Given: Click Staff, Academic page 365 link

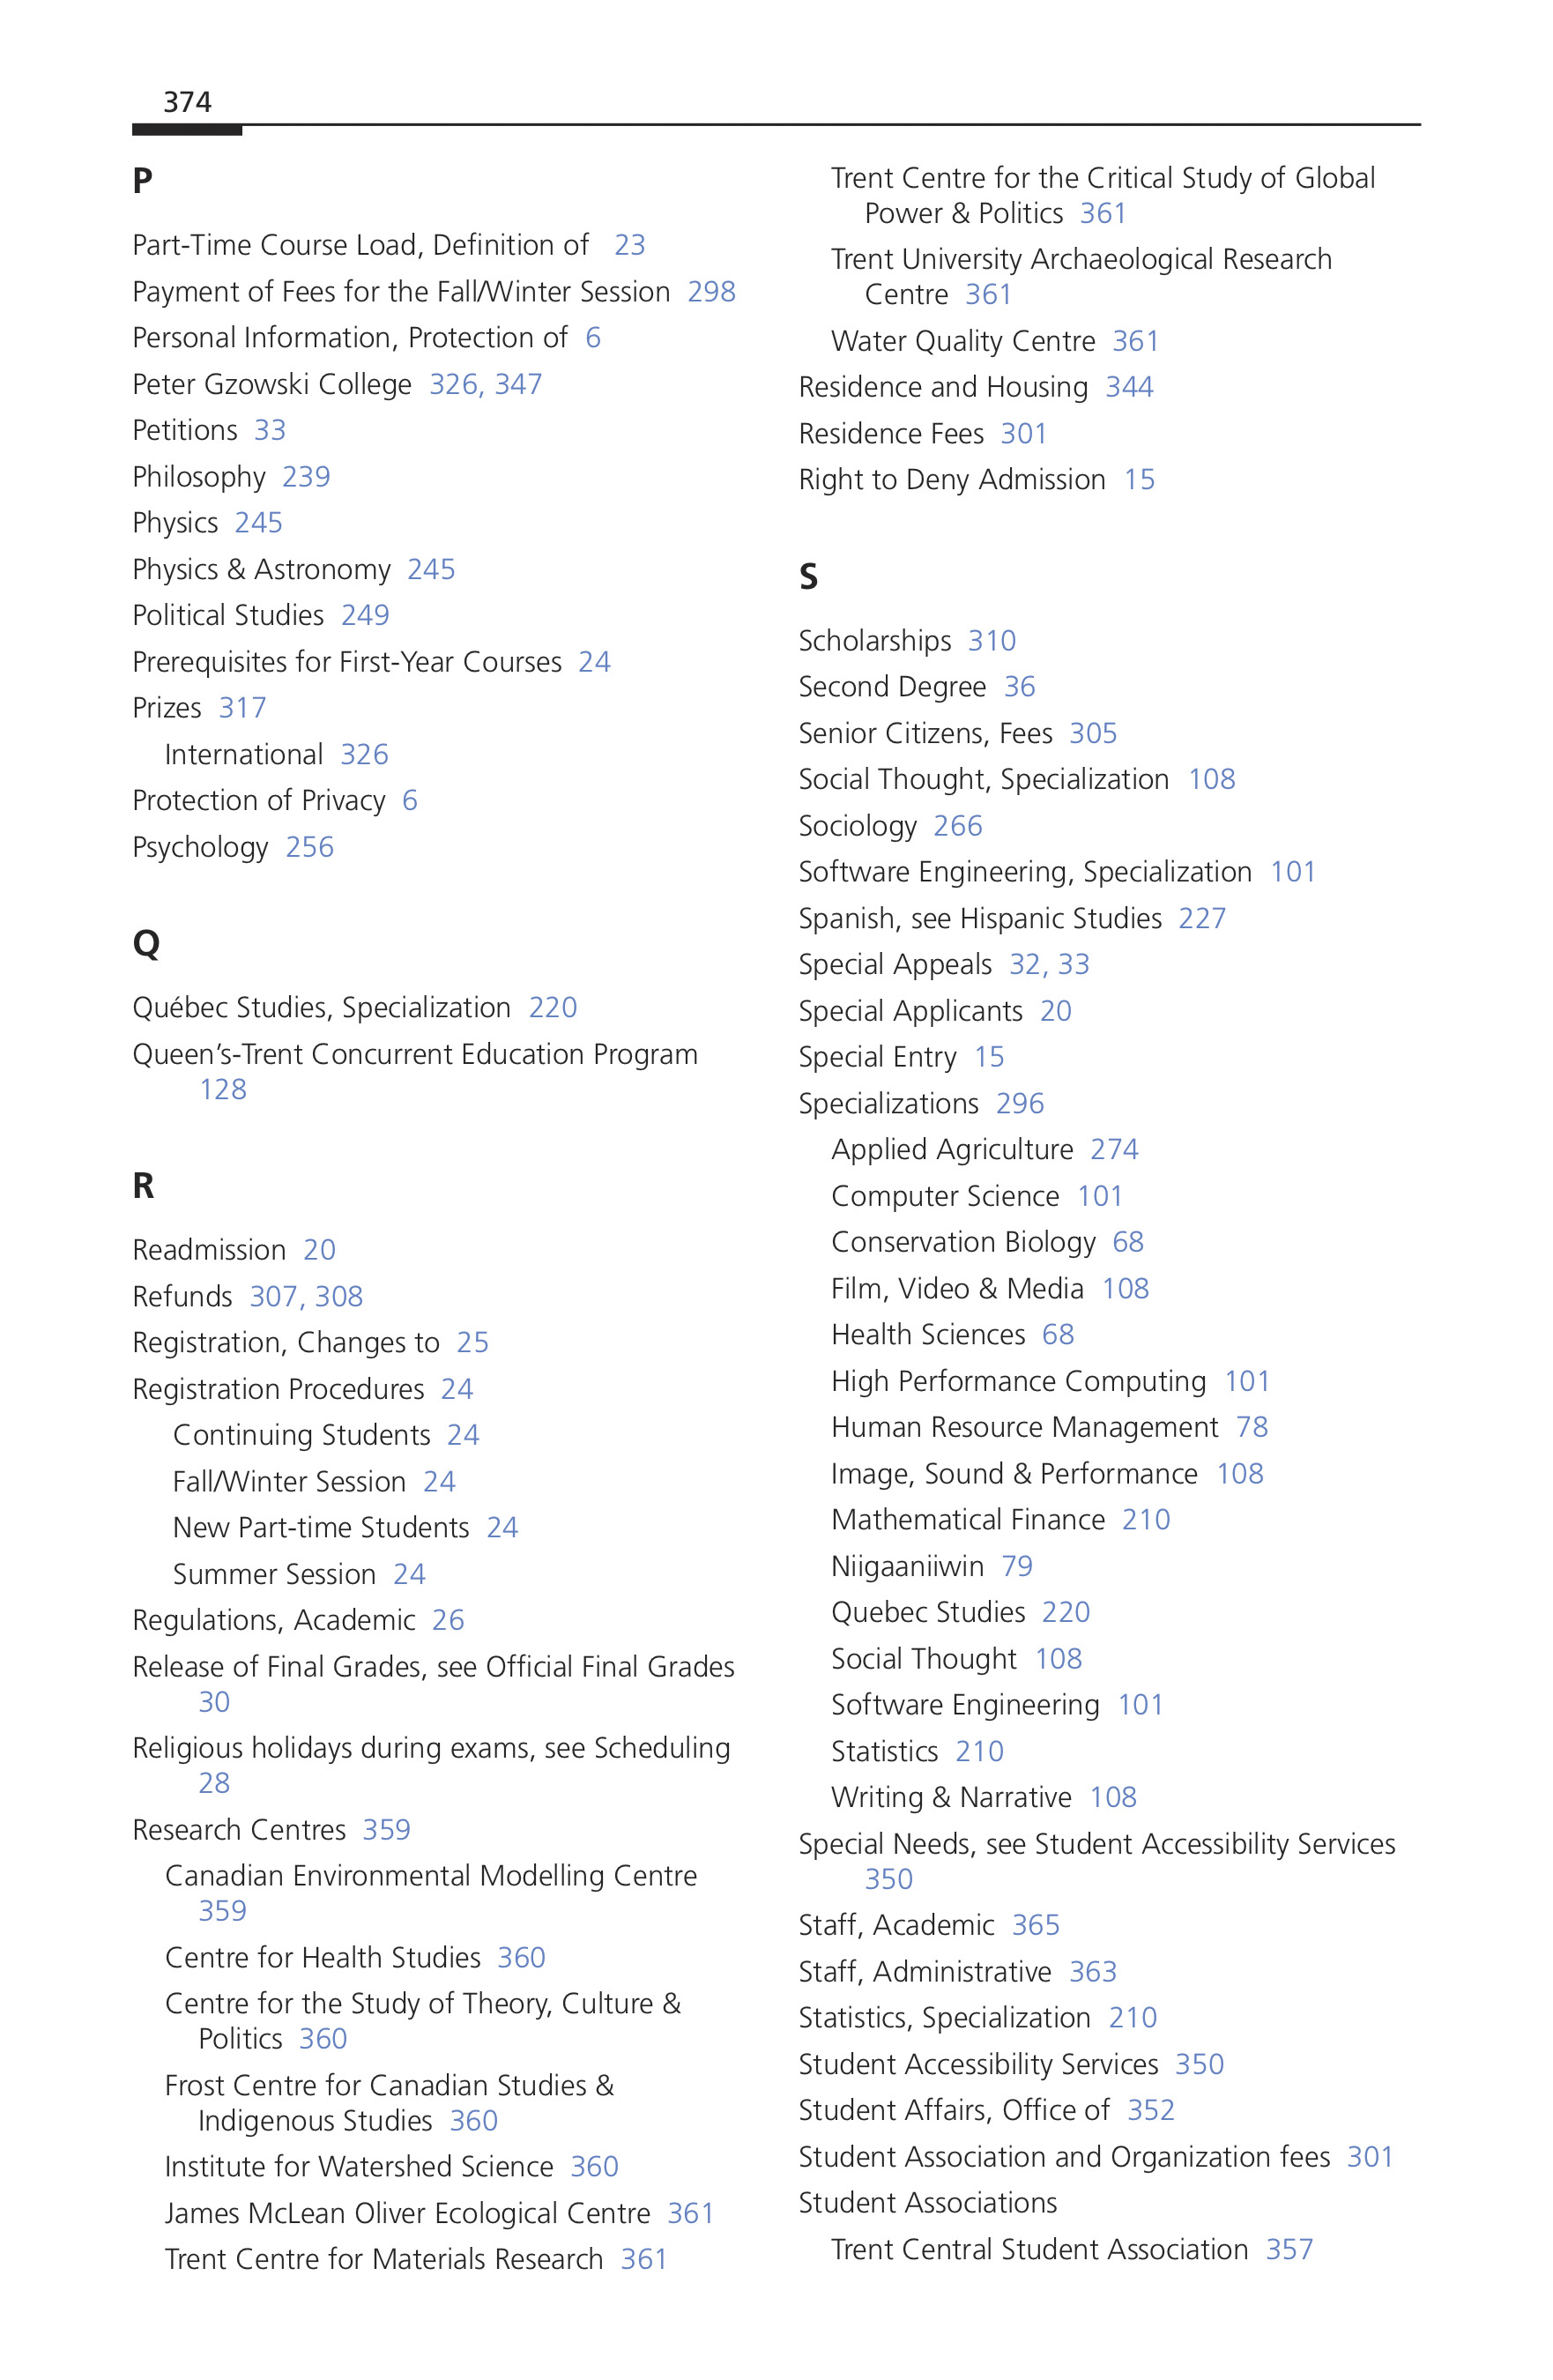Looking at the screenshot, I should pos(1036,1926).
